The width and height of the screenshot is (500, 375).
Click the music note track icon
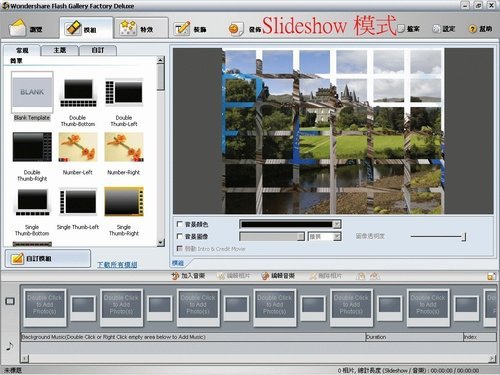point(10,346)
